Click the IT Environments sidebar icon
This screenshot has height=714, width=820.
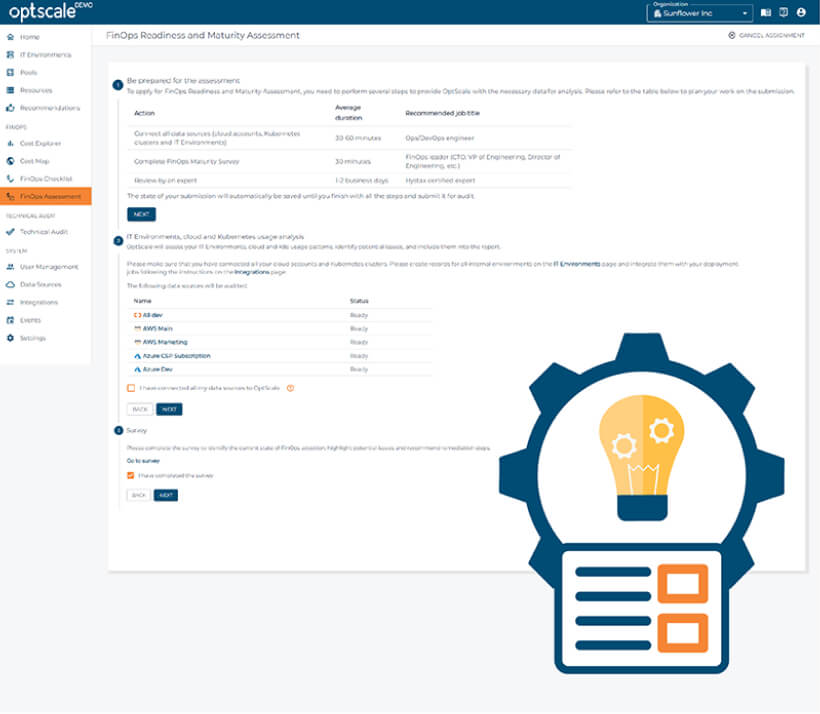[10, 54]
